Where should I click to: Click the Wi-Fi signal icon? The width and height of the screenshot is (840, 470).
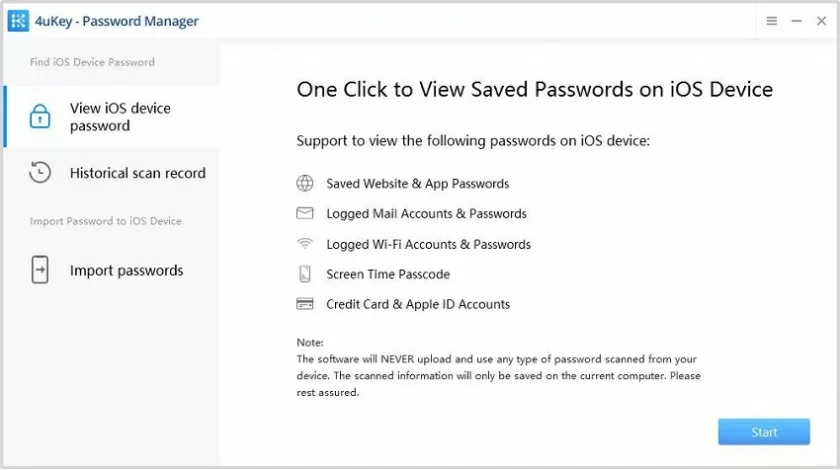tap(305, 244)
